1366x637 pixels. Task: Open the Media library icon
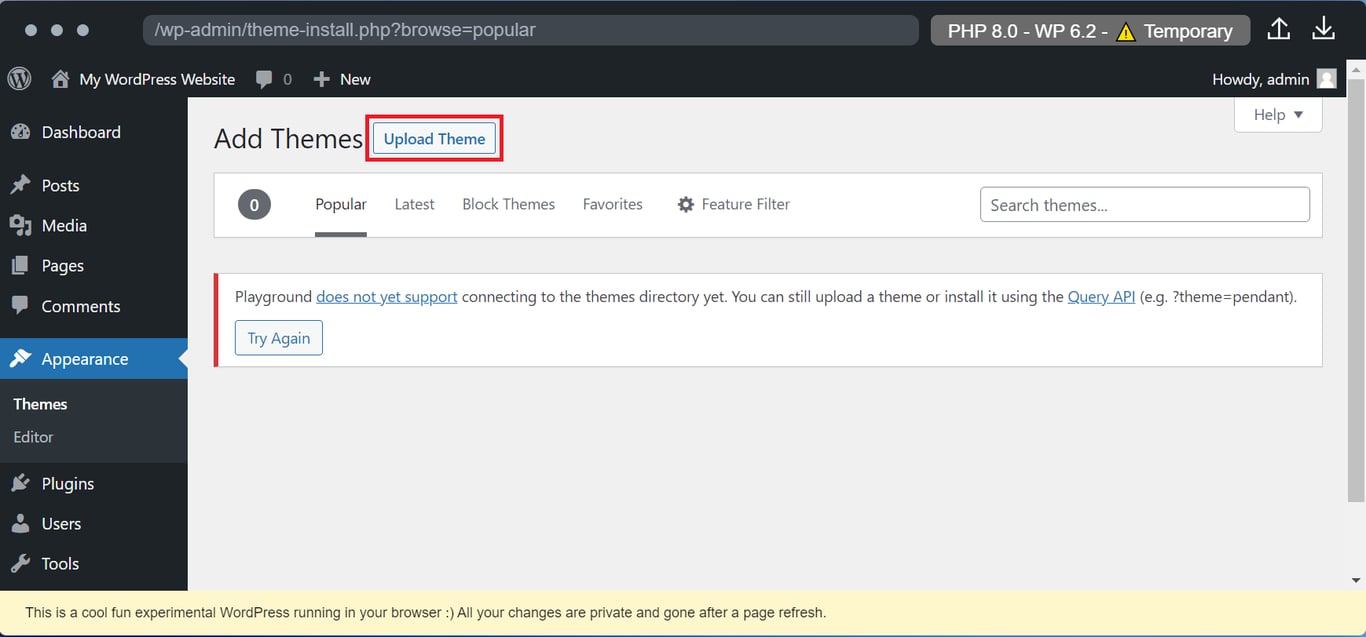(x=23, y=225)
